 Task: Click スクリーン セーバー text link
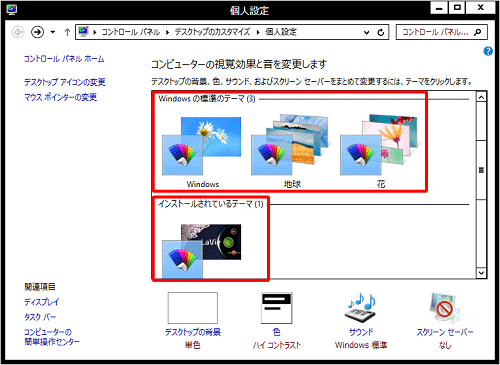pyautogui.click(x=445, y=332)
